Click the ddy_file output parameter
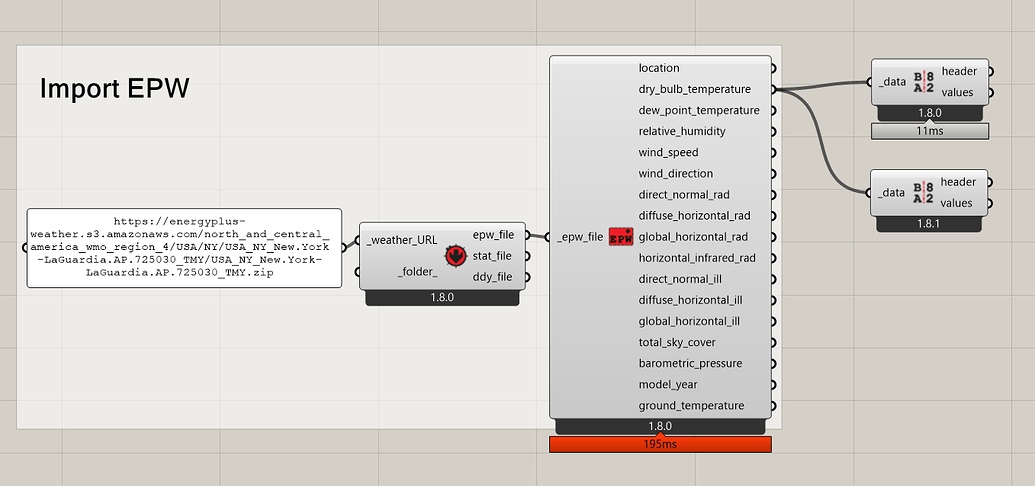The height and width of the screenshot is (486, 1035). point(492,277)
